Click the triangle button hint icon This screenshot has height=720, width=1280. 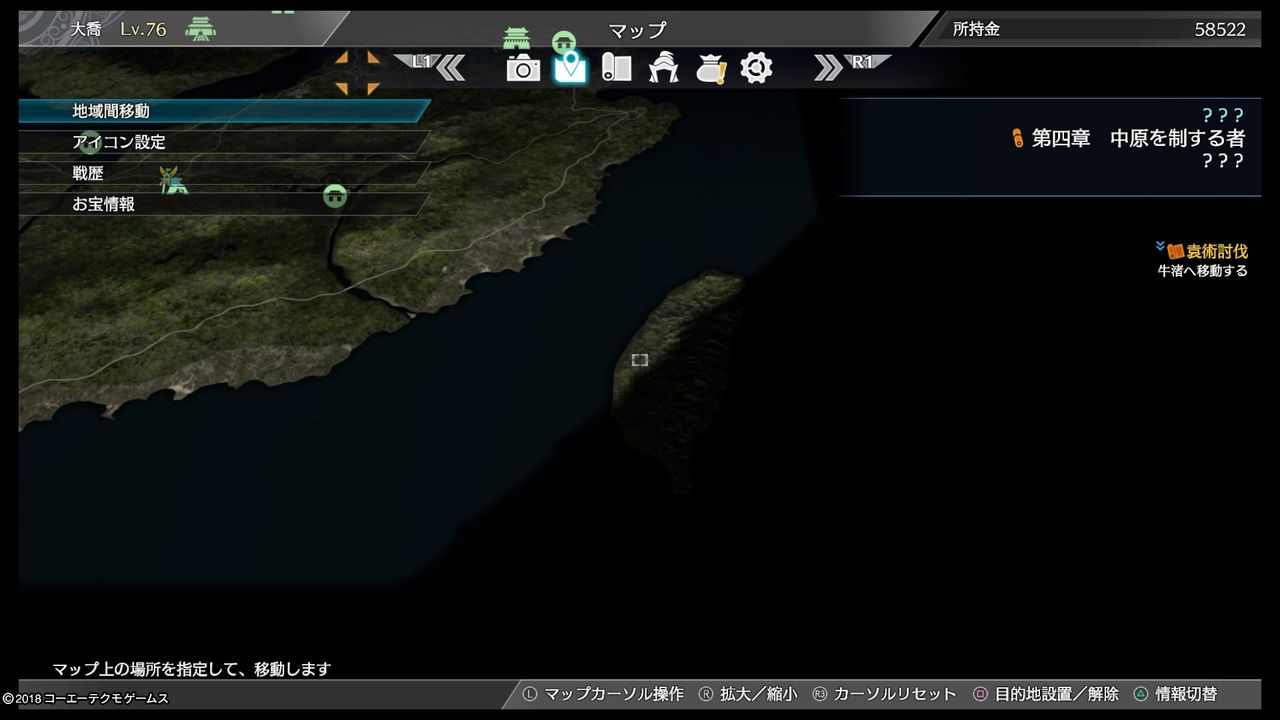1141,694
